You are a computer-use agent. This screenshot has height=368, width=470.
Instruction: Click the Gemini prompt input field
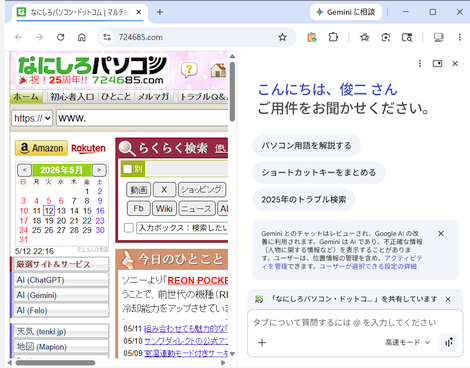click(x=344, y=322)
